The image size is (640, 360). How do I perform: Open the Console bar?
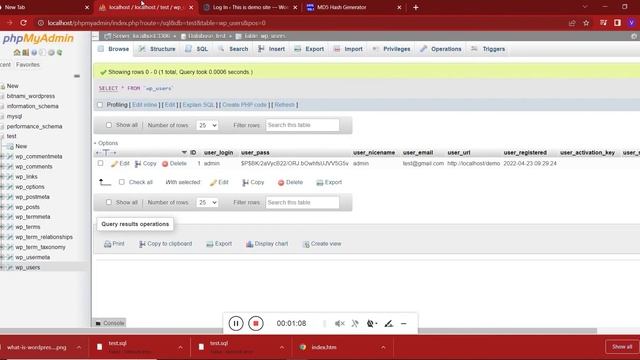click(109, 323)
